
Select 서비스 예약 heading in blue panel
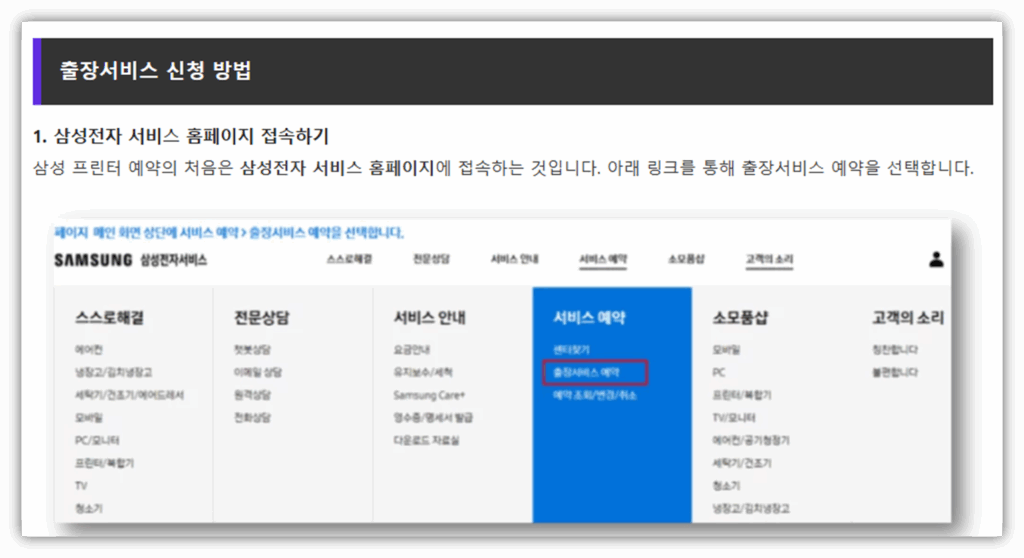coord(589,318)
